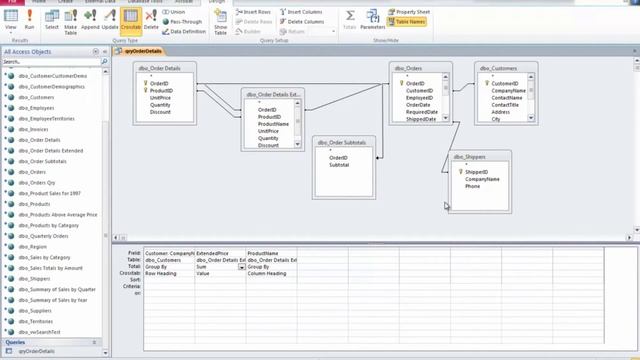Choose the Update query type
This screenshot has width=640, height=360.
pos(110,20)
